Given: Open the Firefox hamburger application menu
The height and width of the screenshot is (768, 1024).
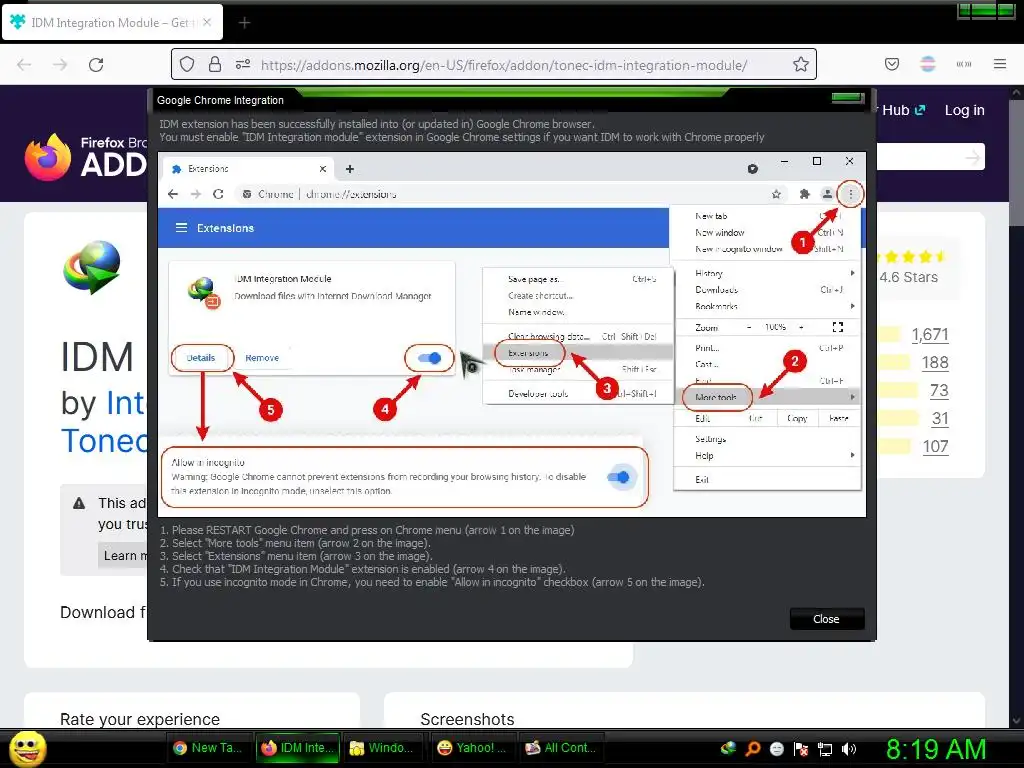Looking at the screenshot, I should click(1000, 64).
